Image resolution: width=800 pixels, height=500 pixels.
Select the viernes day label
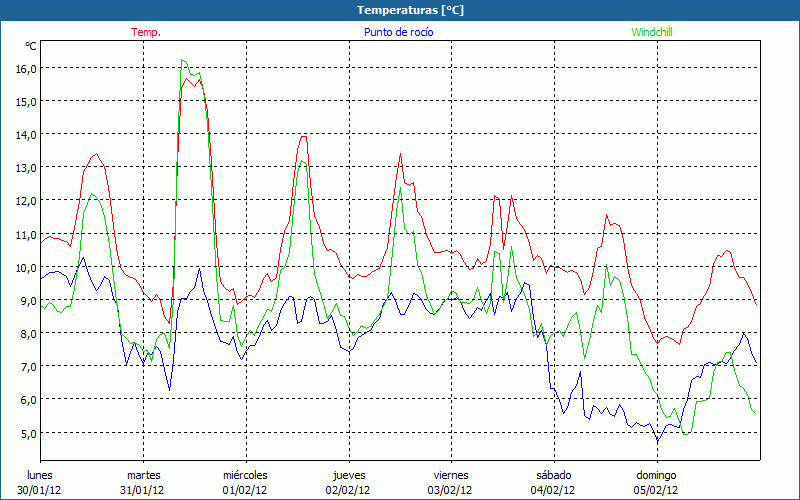point(451,475)
